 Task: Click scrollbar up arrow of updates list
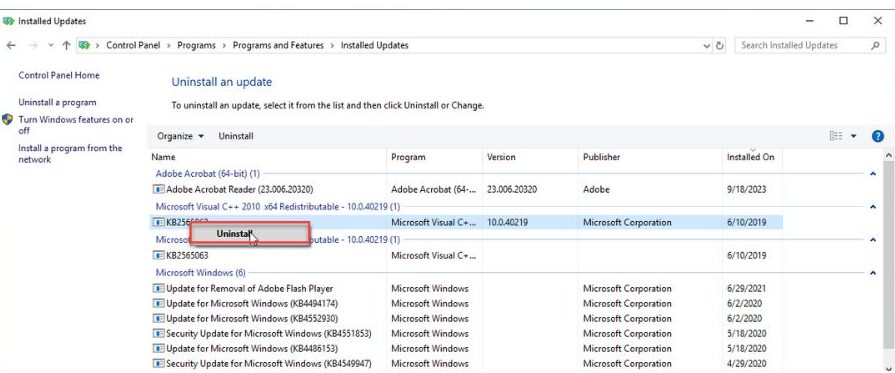(x=889, y=155)
